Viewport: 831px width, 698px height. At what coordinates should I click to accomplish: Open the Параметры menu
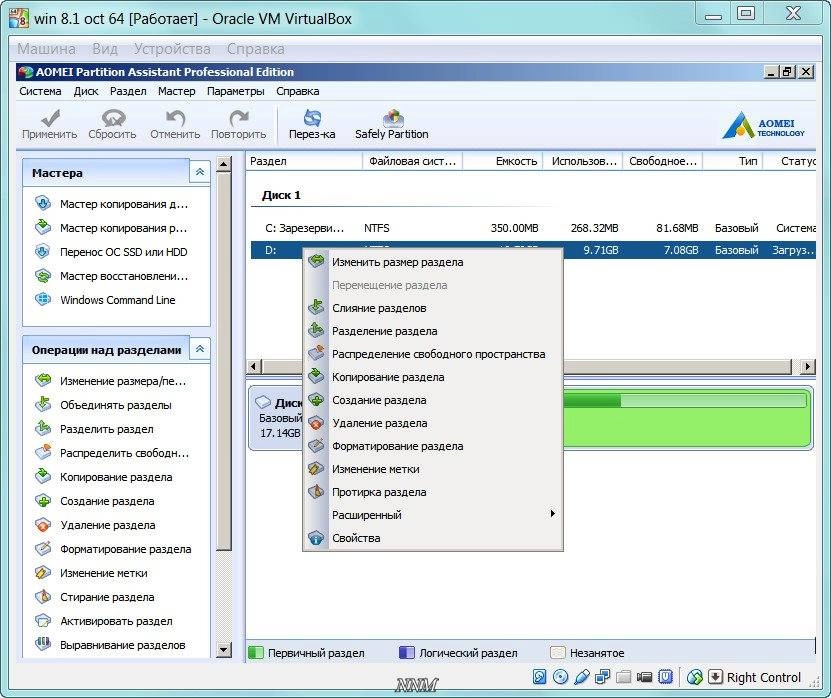click(x=236, y=91)
